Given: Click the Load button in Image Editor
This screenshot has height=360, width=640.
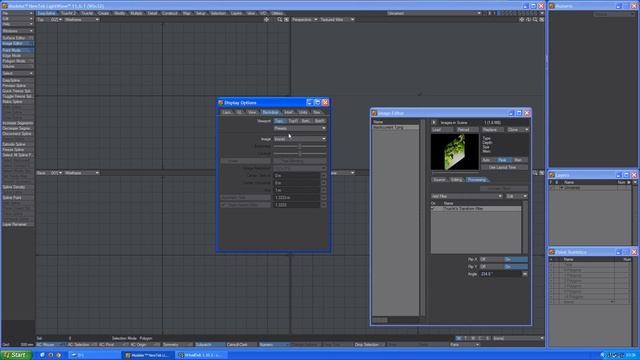Looking at the screenshot, I should click(442, 130).
